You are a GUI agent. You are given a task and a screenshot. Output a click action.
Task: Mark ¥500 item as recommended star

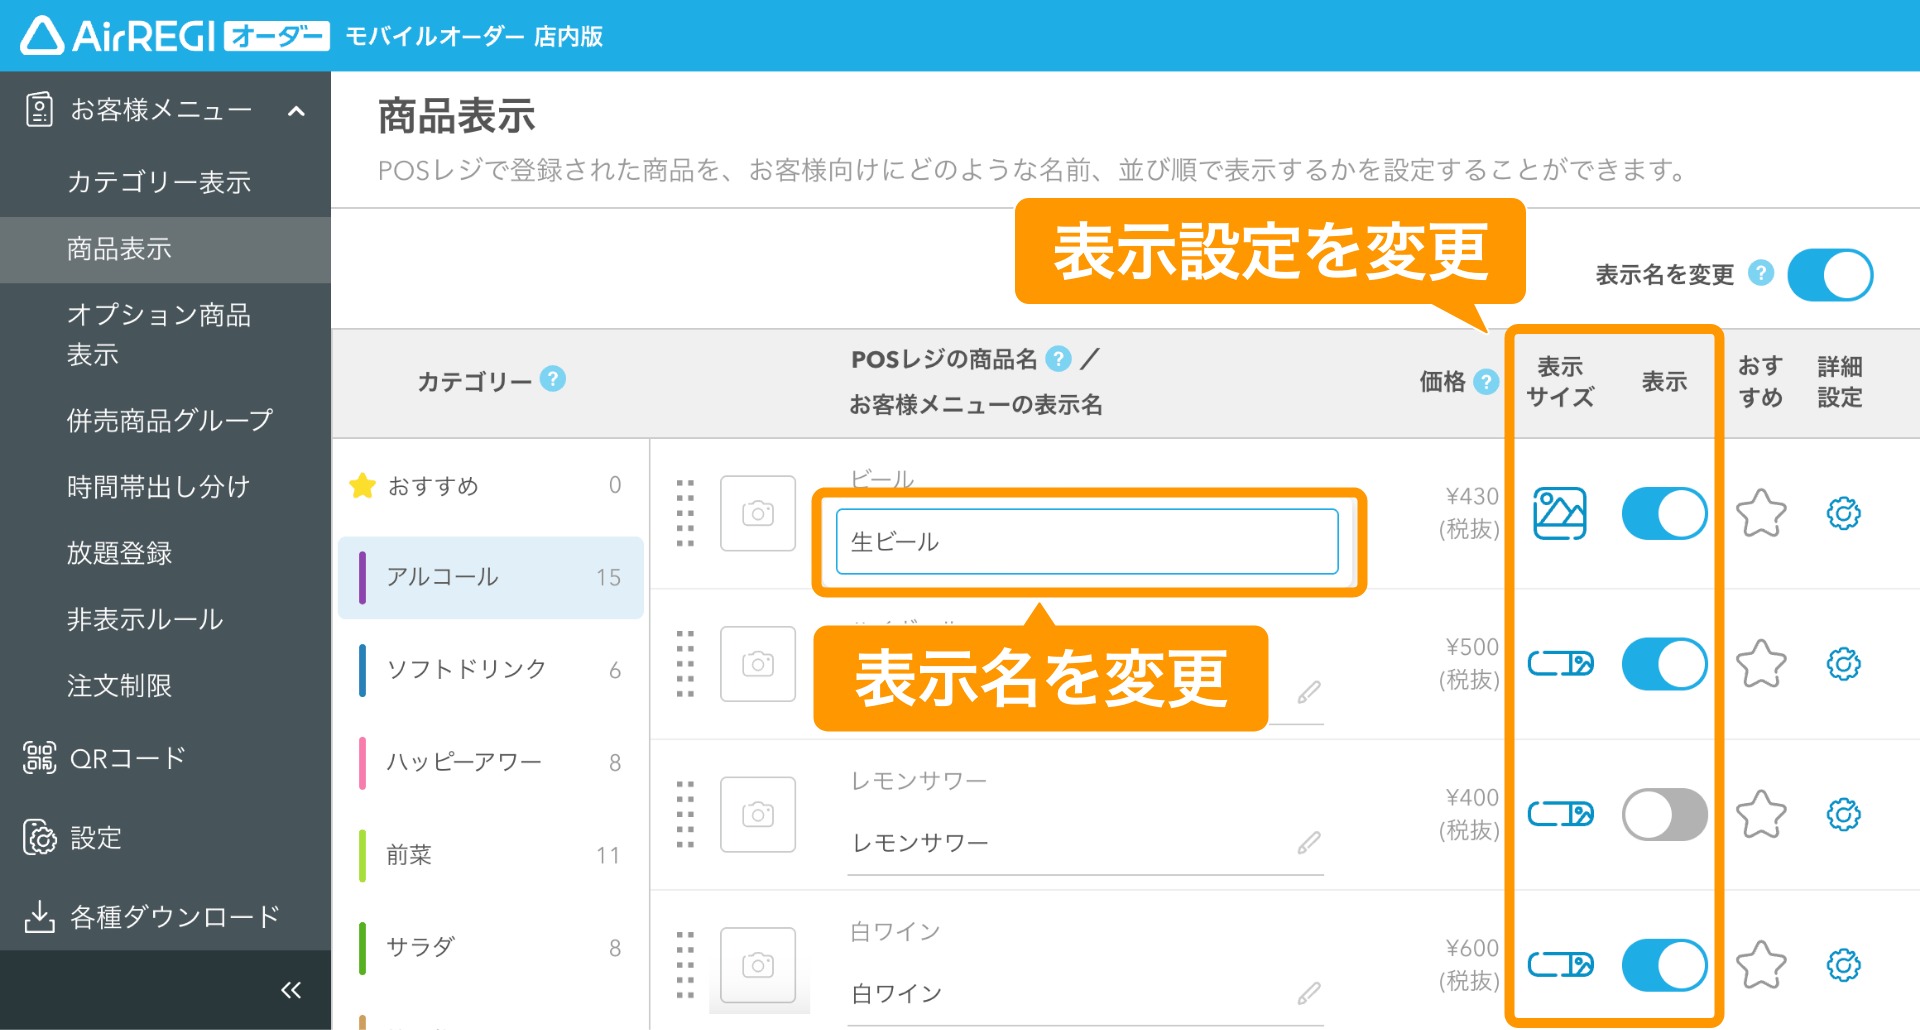pyautogui.click(x=1761, y=664)
